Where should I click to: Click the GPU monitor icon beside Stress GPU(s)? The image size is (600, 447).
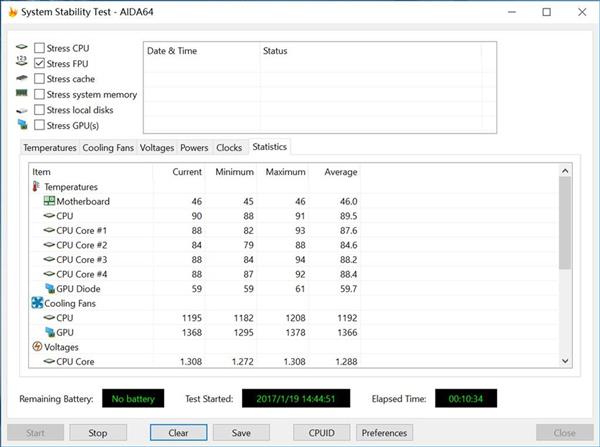[x=21, y=125]
